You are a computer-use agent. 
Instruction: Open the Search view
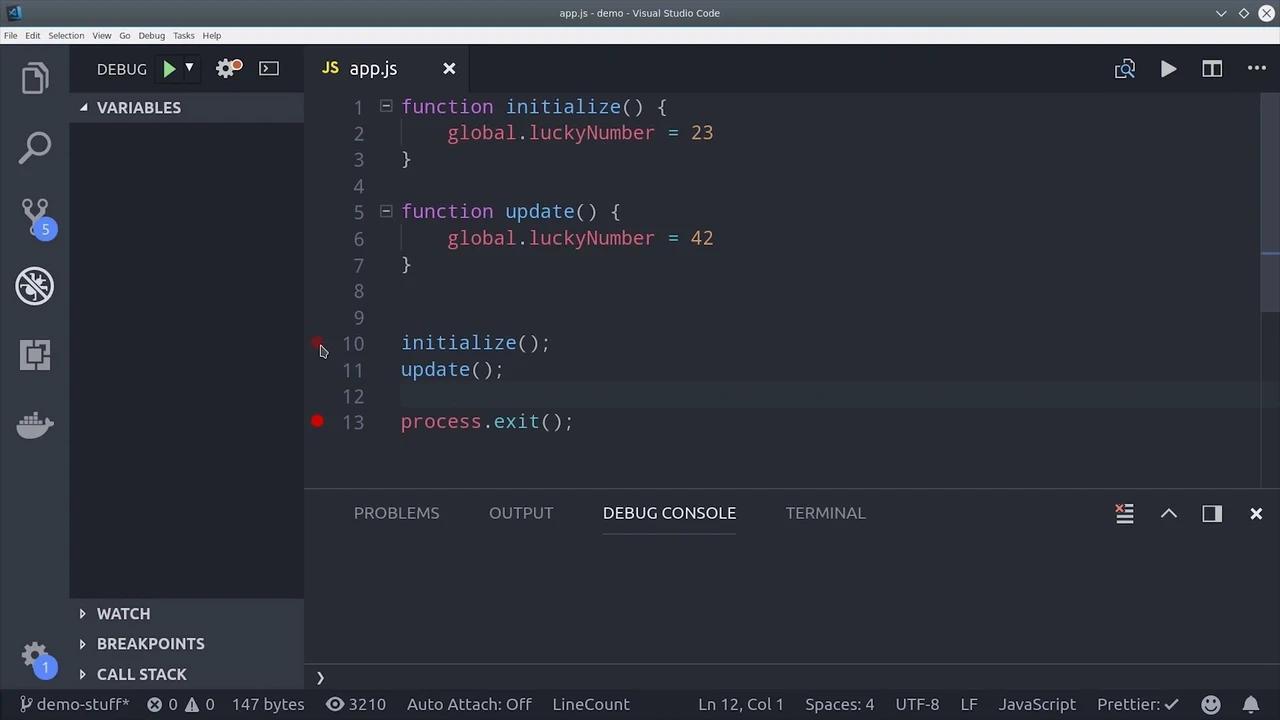pyautogui.click(x=35, y=147)
